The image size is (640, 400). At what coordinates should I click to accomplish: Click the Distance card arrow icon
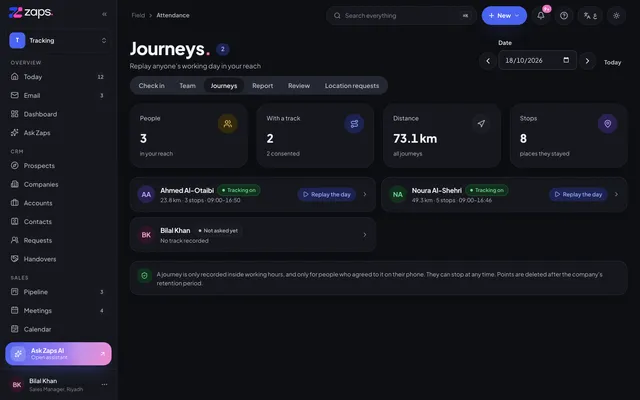(x=481, y=124)
